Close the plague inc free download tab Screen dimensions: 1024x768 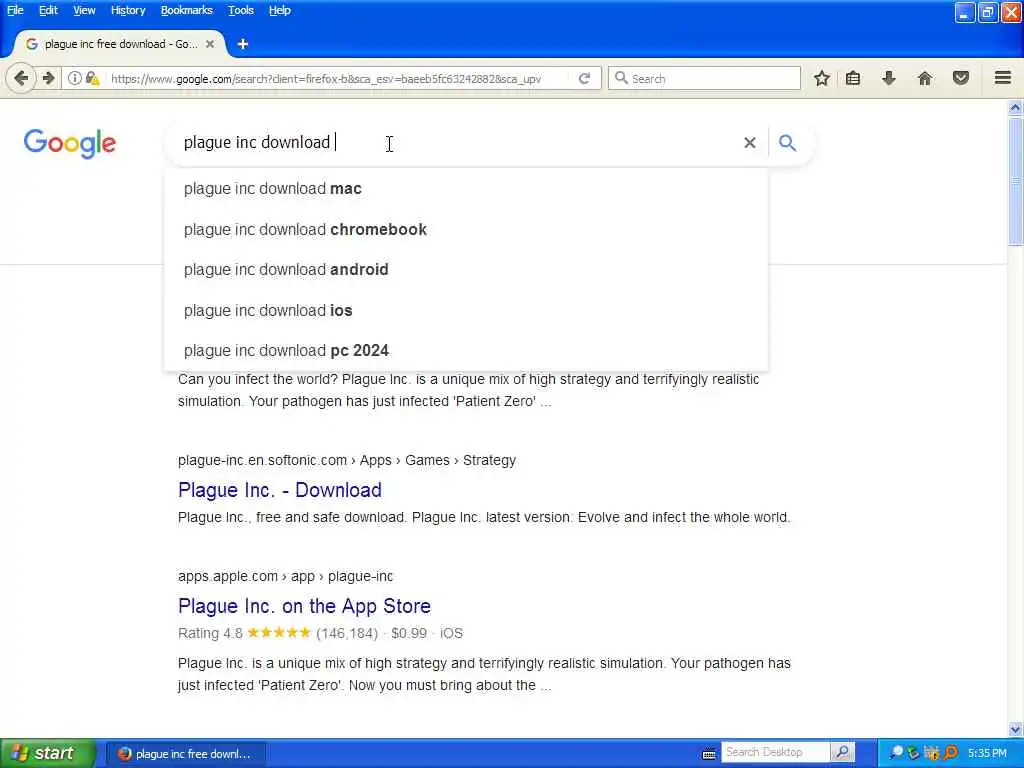(x=210, y=44)
